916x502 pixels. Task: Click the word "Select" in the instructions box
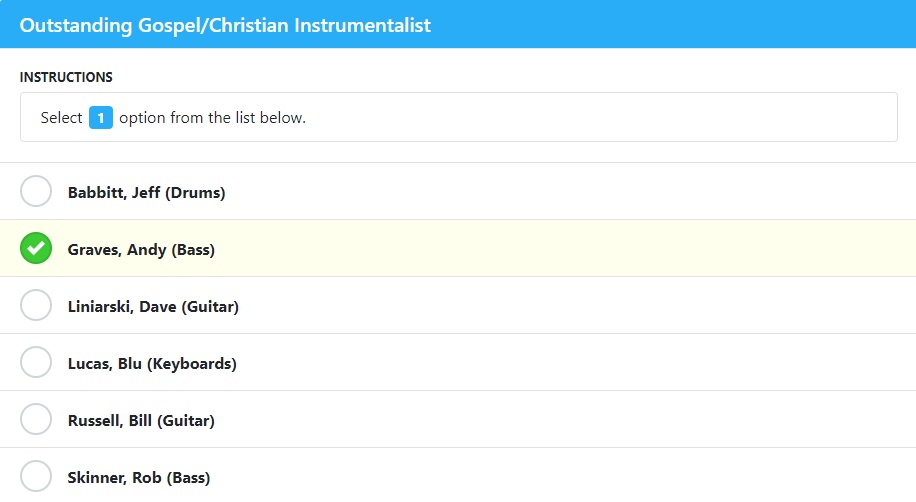pos(61,117)
